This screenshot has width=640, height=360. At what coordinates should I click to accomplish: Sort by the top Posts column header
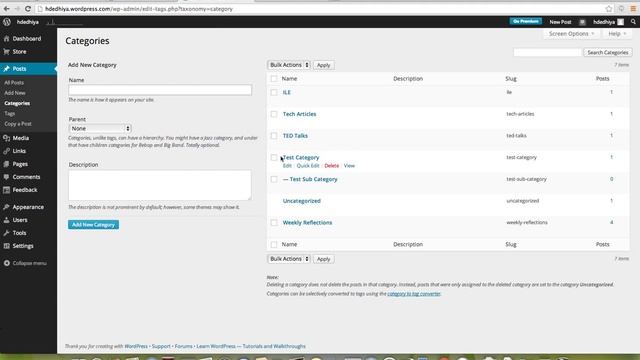[602, 79]
